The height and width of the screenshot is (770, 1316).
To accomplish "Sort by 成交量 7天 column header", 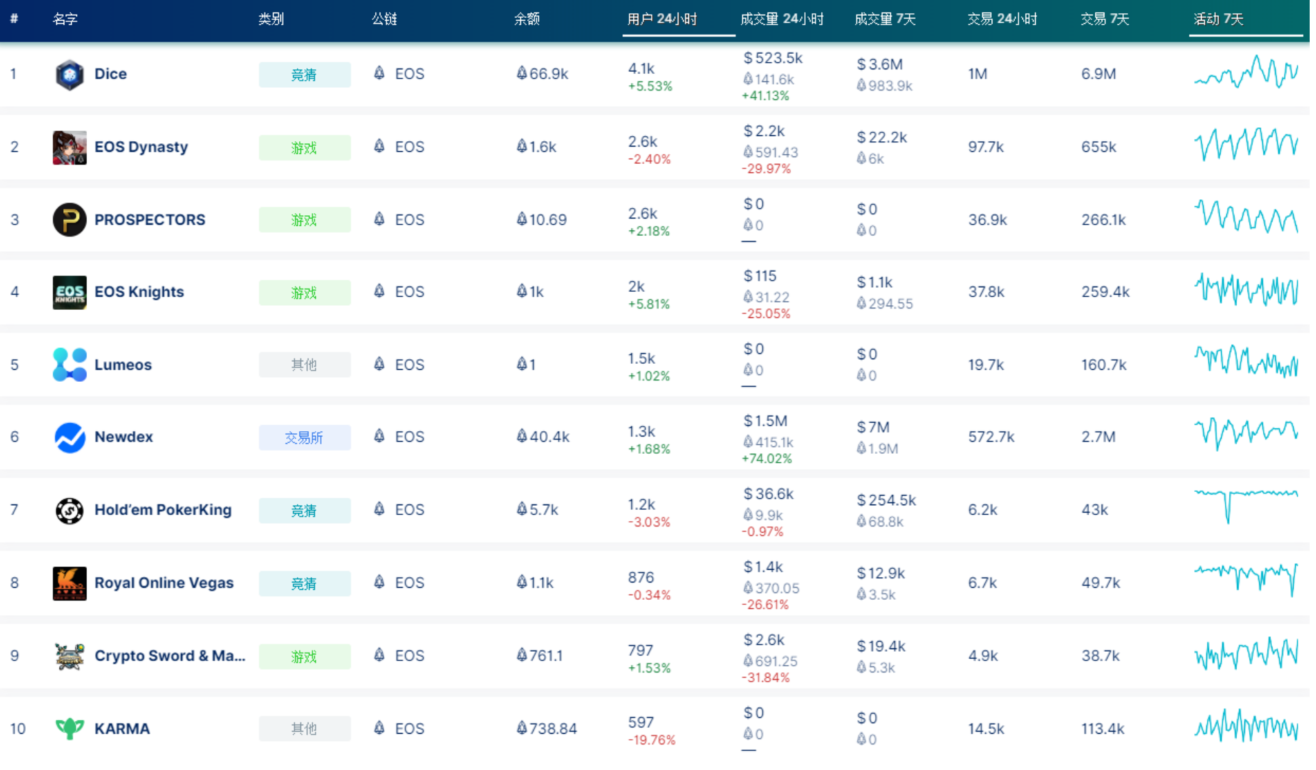I will click(x=883, y=19).
